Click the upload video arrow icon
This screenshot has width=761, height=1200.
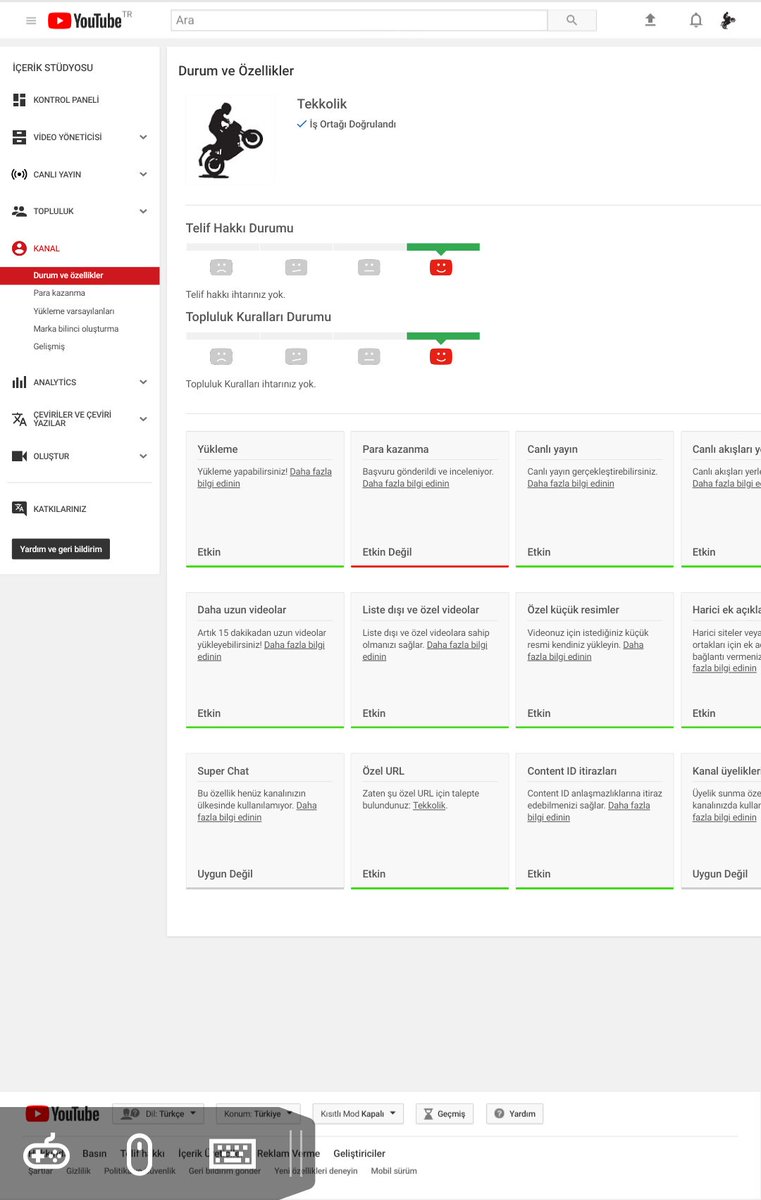[650, 19]
